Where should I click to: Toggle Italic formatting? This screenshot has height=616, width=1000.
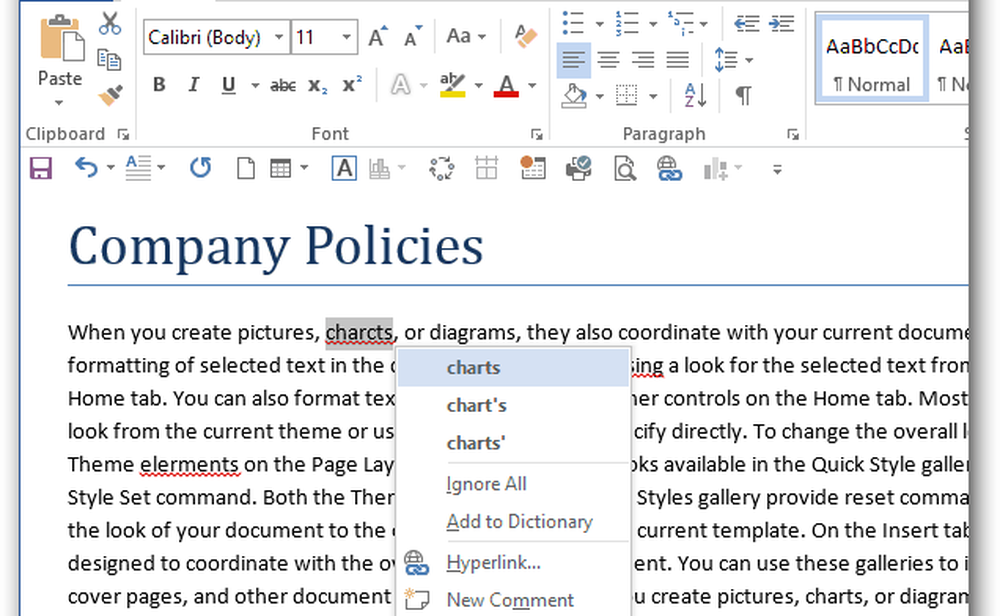click(x=193, y=86)
